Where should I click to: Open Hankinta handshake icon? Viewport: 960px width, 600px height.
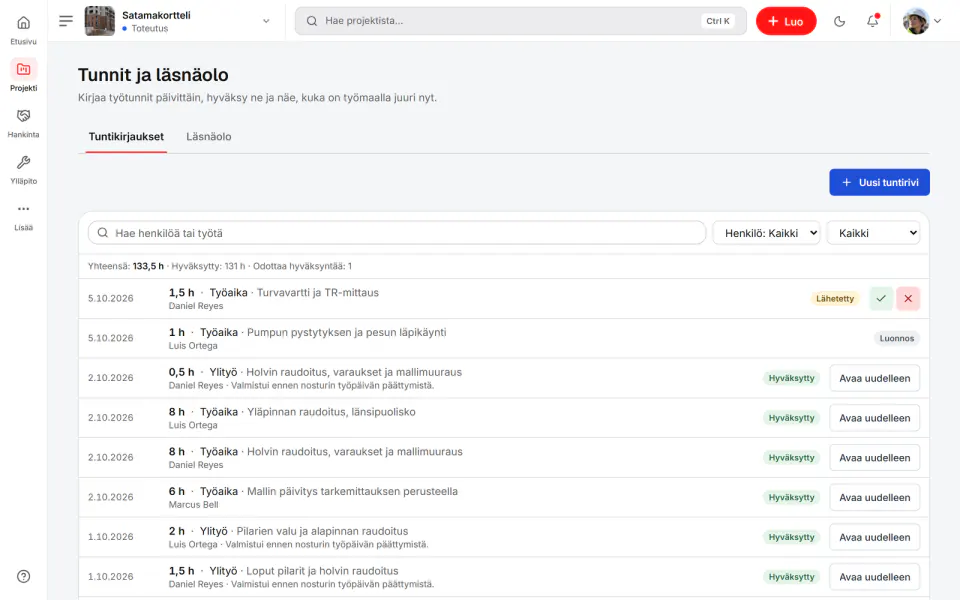(23, 116)
